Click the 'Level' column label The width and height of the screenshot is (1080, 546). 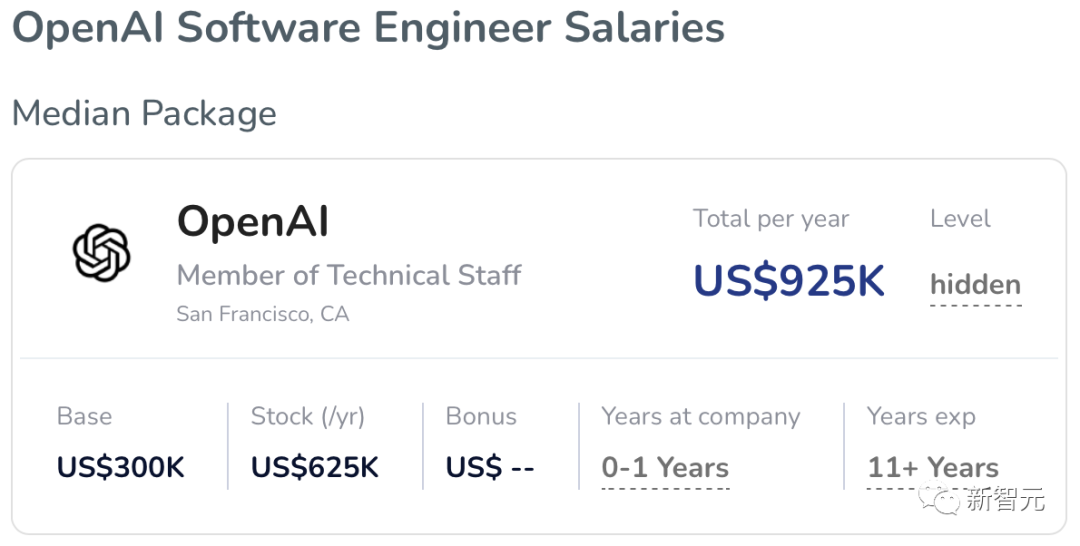960,219
